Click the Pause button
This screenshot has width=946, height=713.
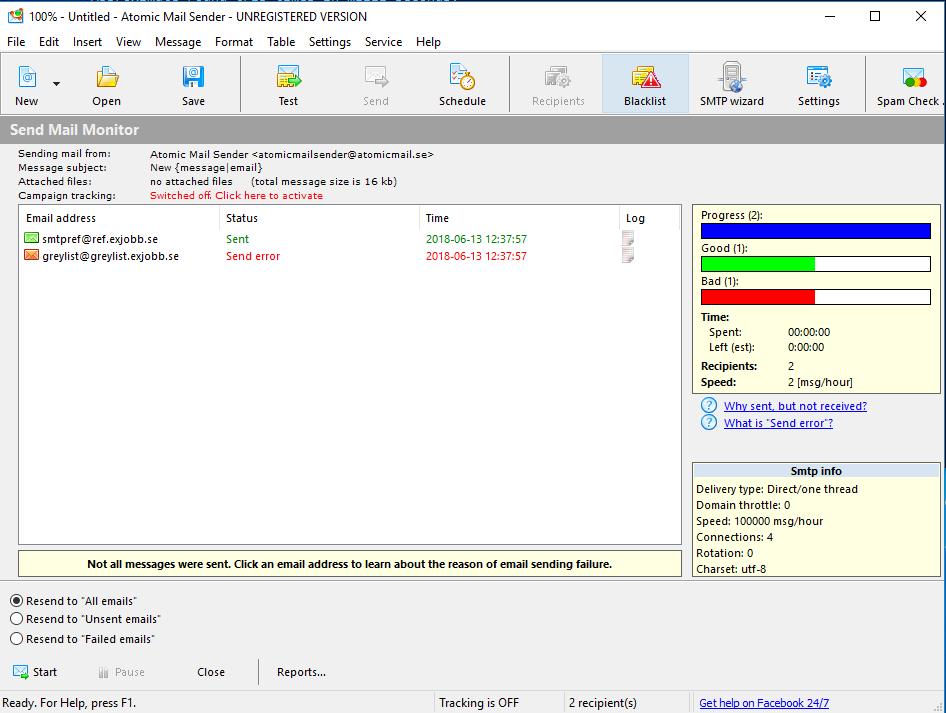(x=121, y=672)
